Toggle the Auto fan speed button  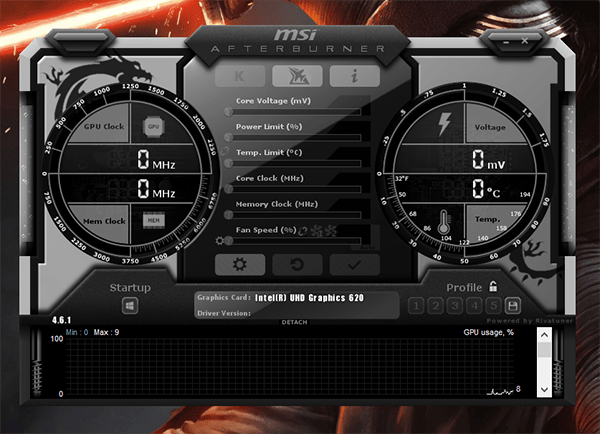(x=365, y=248)
